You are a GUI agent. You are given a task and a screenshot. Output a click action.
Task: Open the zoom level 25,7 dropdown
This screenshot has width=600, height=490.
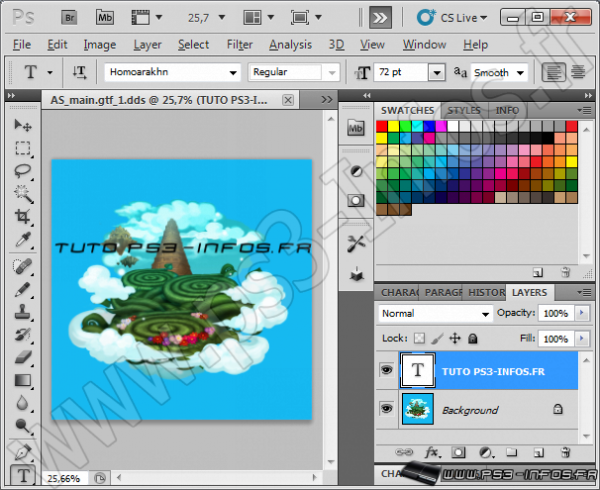(x=222, y=18)
